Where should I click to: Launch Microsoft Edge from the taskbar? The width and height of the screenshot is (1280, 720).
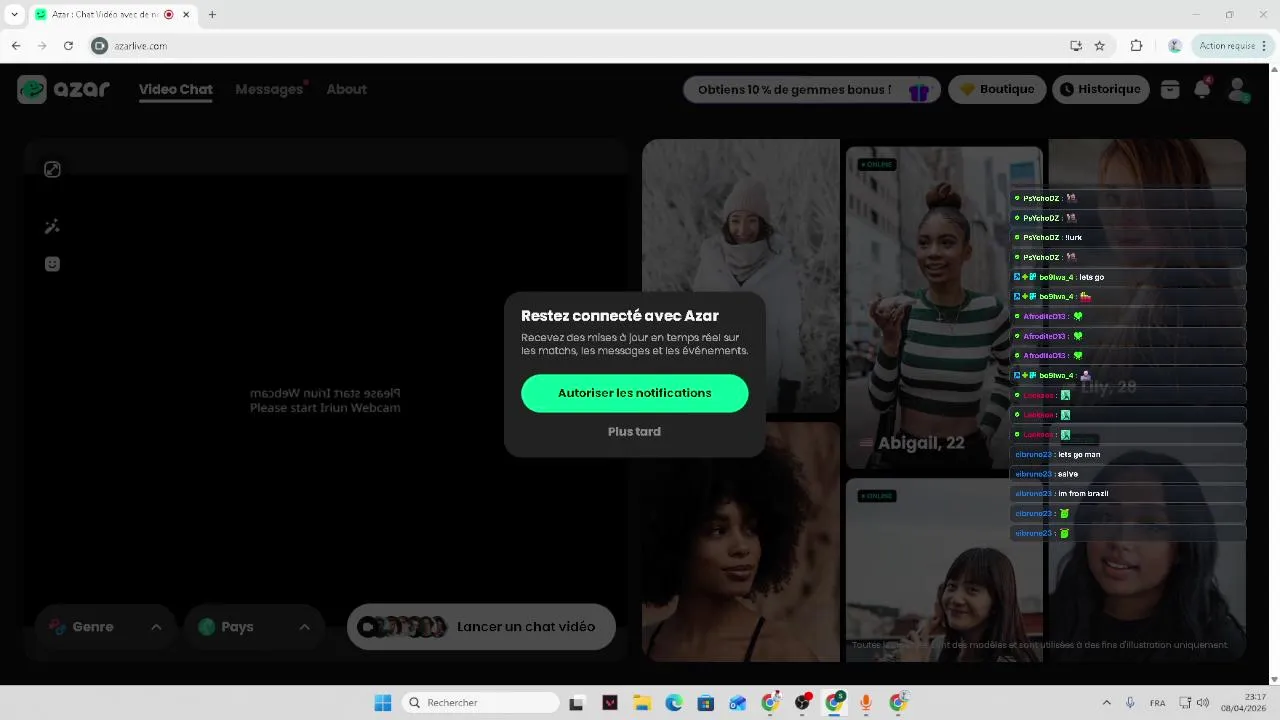pos(673,703)
